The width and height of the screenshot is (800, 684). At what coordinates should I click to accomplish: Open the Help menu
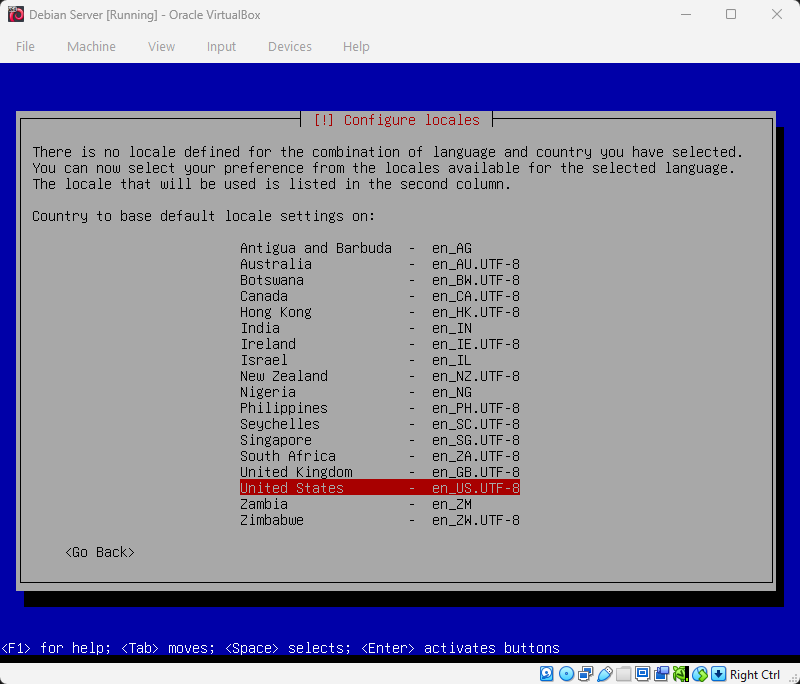tap(356, 46)
